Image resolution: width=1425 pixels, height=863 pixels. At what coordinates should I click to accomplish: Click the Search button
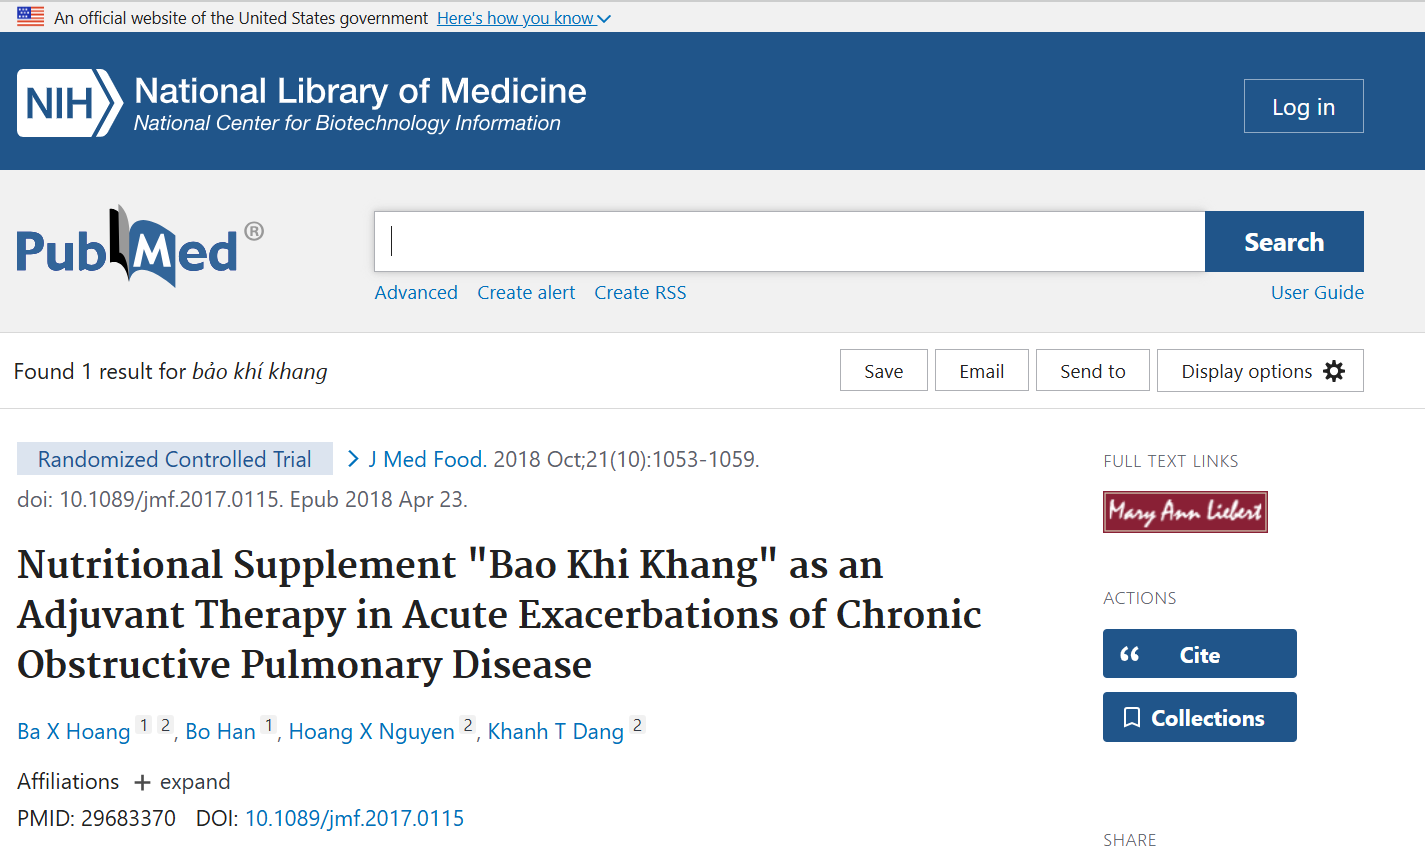click(1283, 241)
